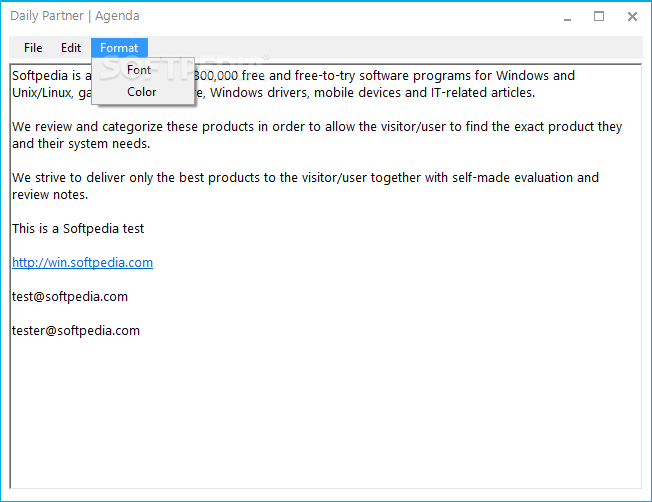
Task: Open the Edit menu
Action: click(x=71, y=48)
